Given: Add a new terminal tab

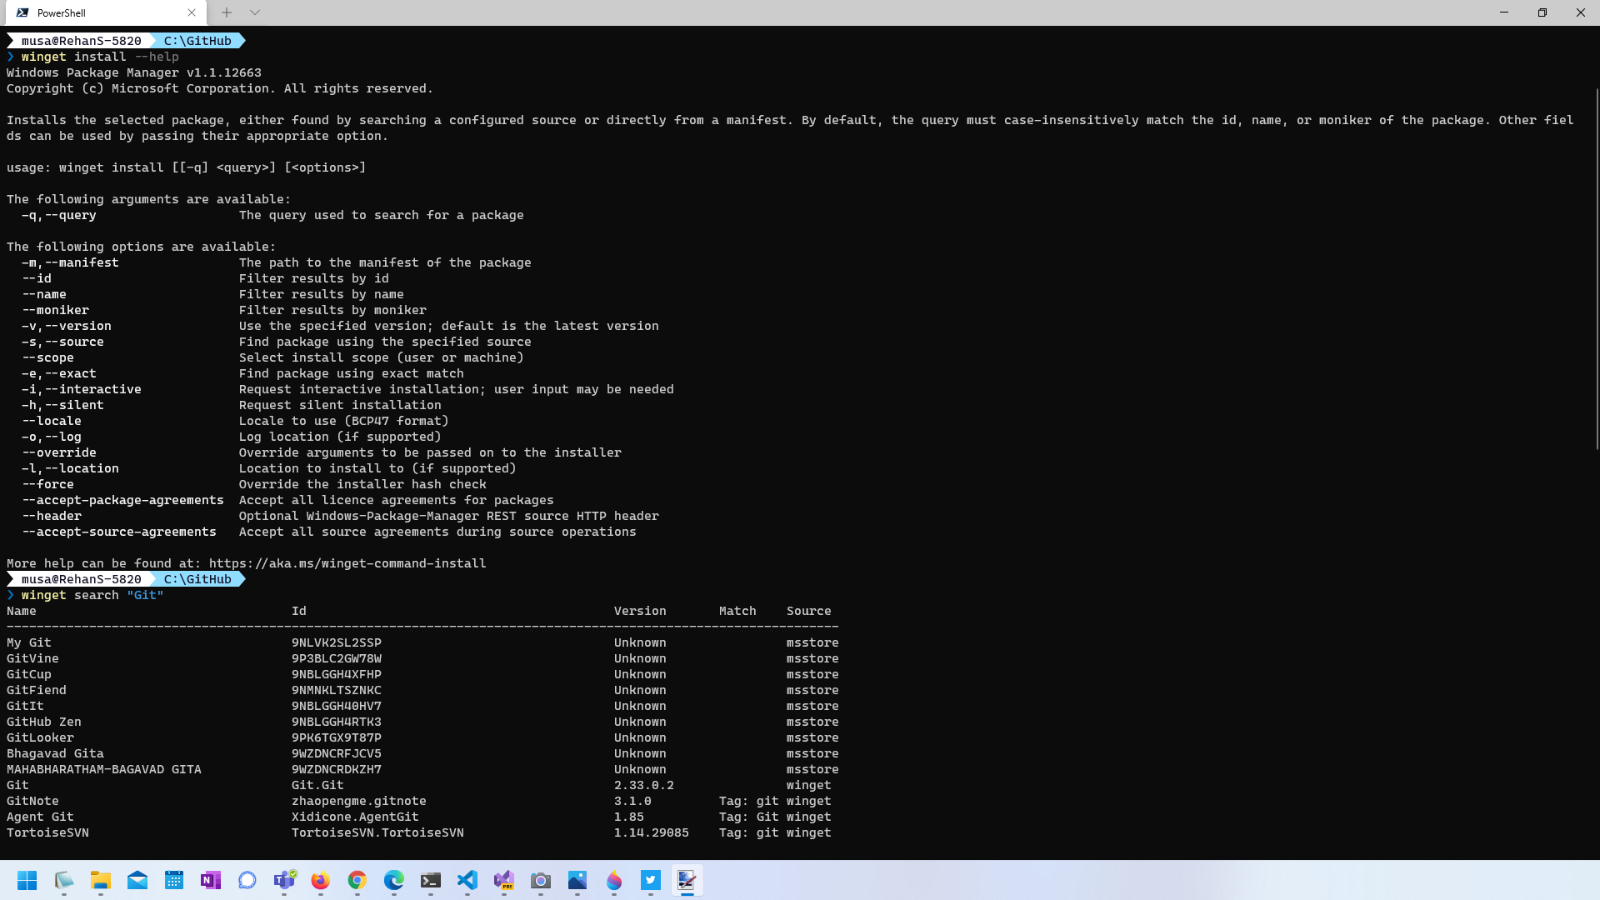Looking at the screenshot, I should pos(227,13).
